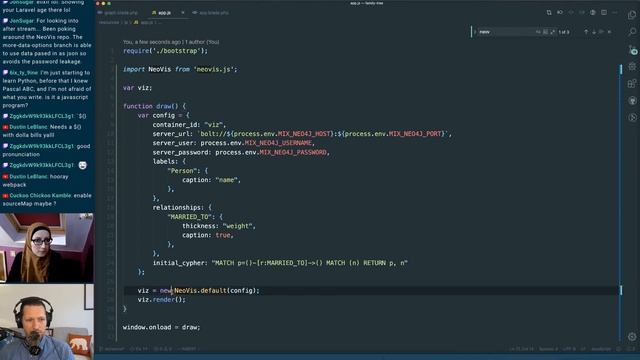Screen dimensions: 640x360
Task: Click 'app.js' in the breadcrumb path
Action: [x=146, y=22]
